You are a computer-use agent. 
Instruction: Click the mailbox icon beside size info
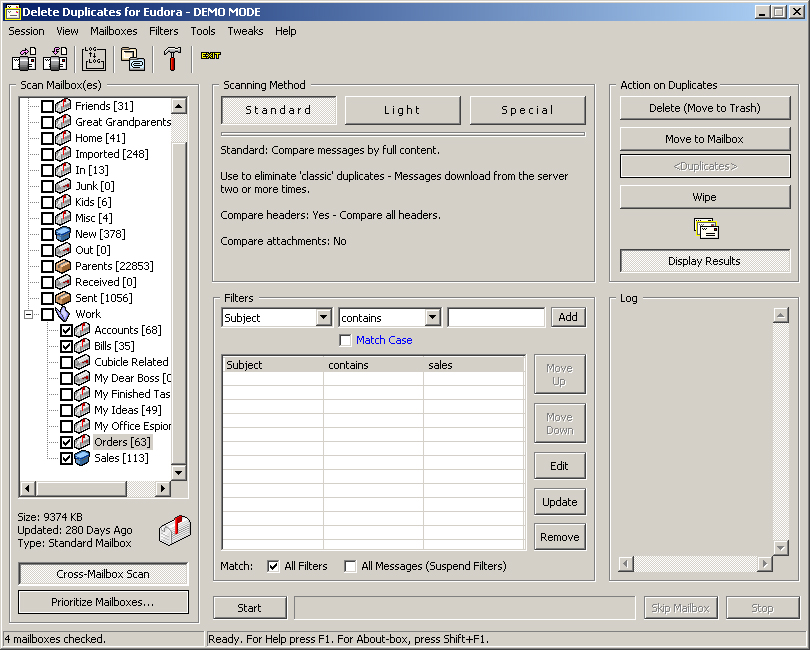pyautogui.click(x=174, y=531)
